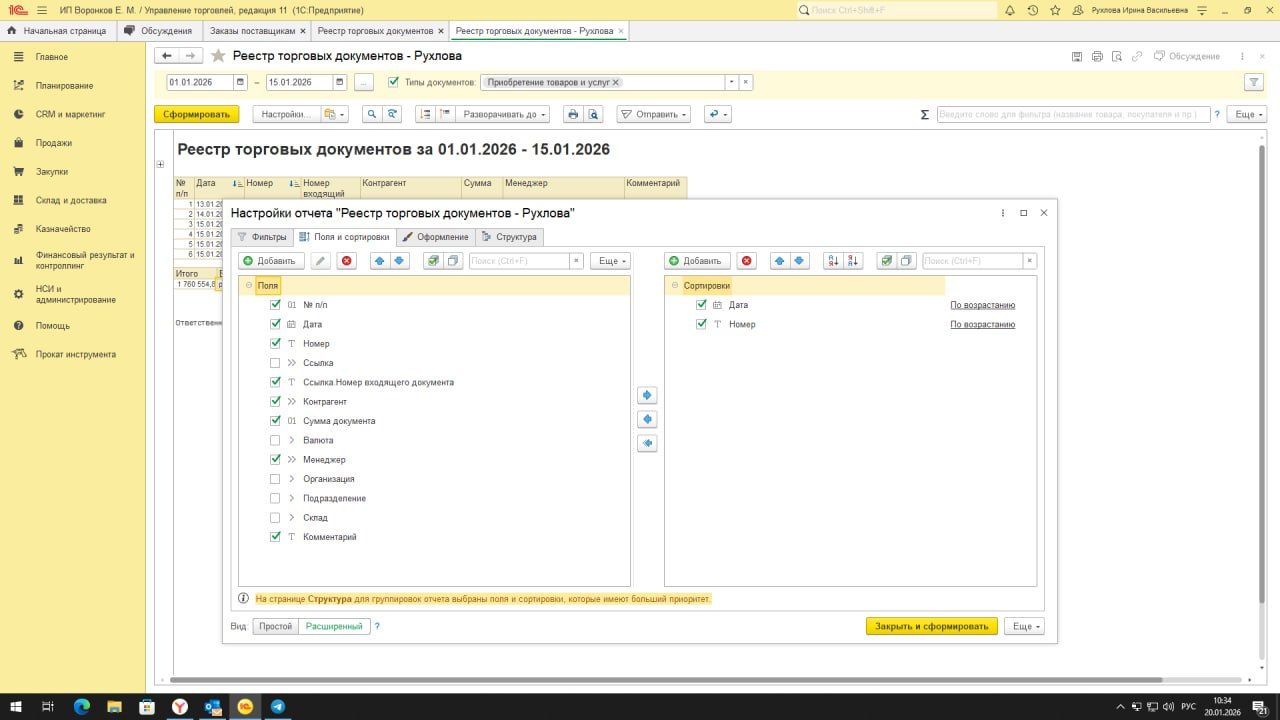This screenshot has height=720, width=1280.
Task: Open the Отправить dropdown menu
Action: coord(653,115)
